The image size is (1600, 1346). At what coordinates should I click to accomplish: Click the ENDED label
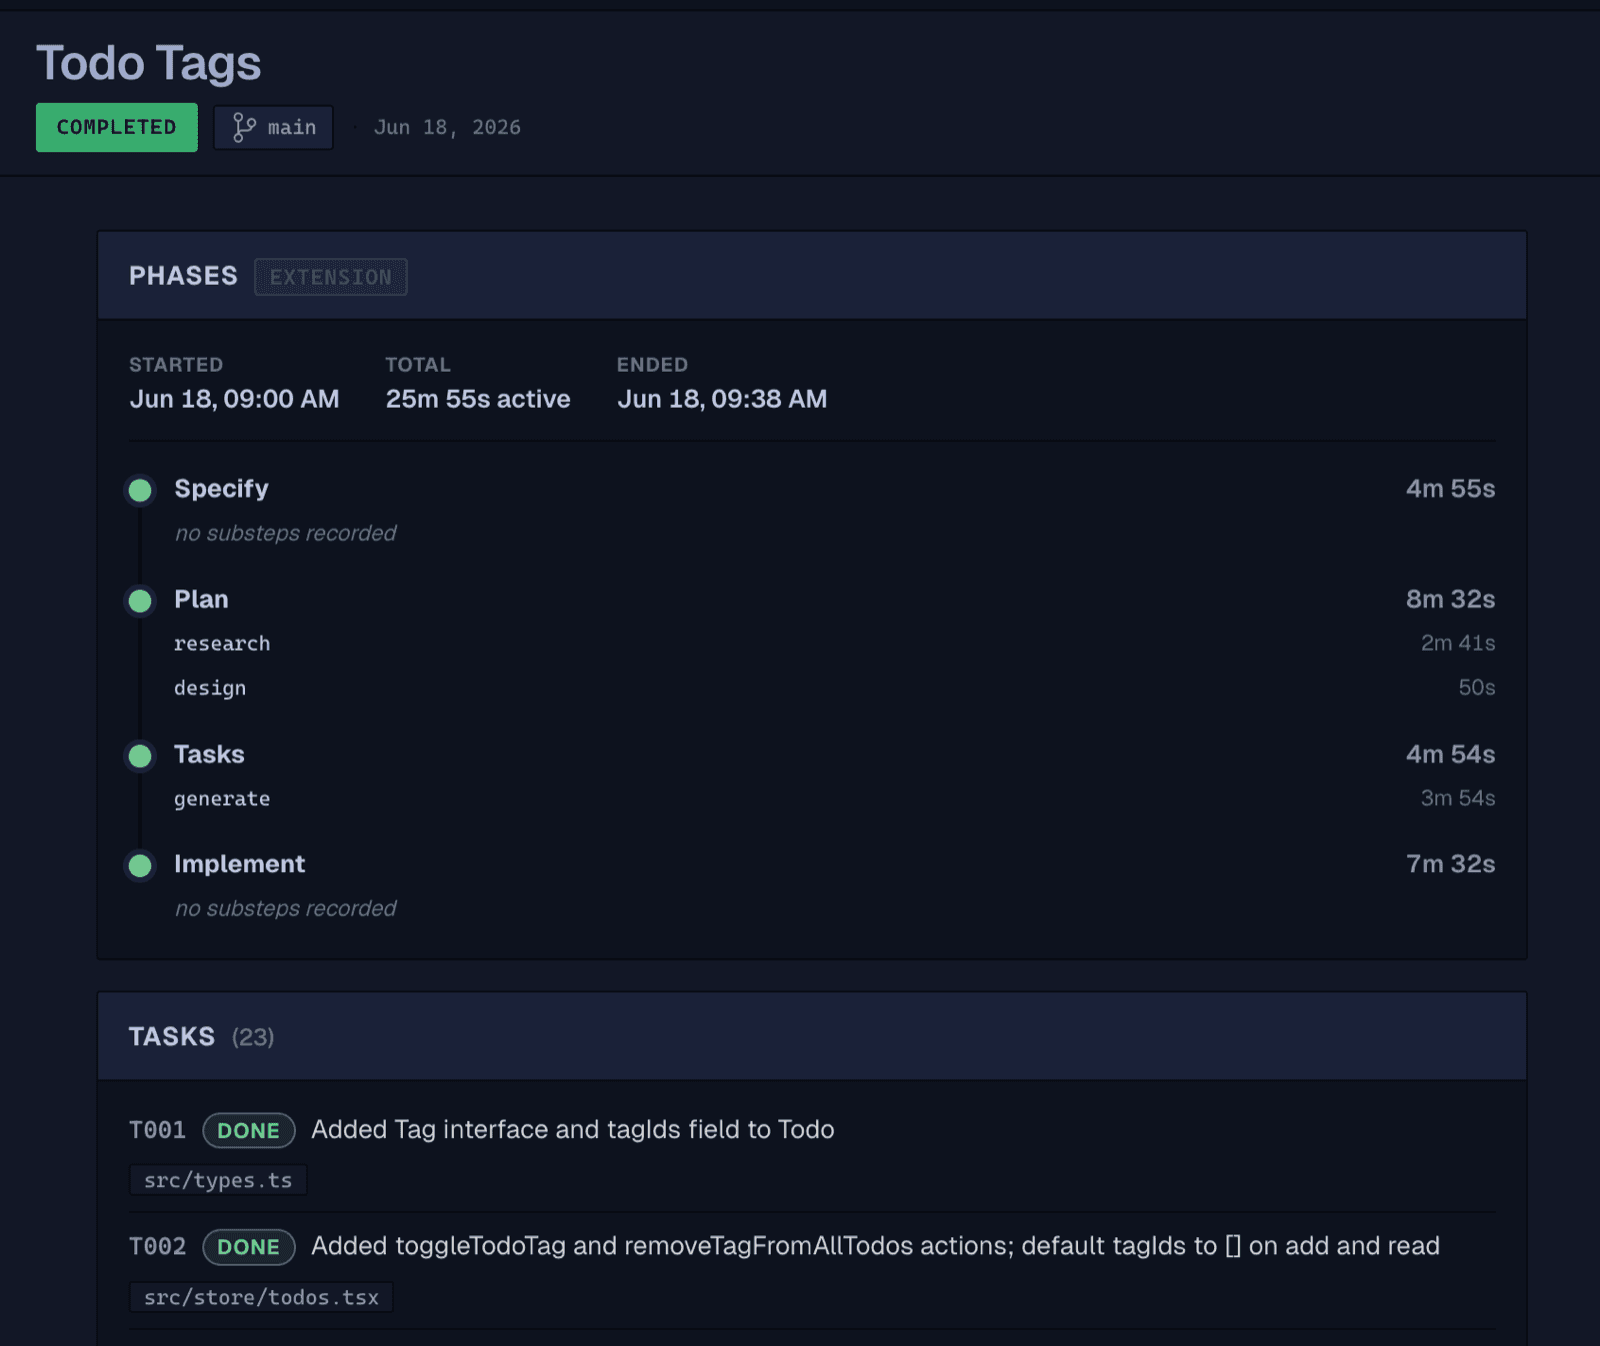(x=652, y=365)
